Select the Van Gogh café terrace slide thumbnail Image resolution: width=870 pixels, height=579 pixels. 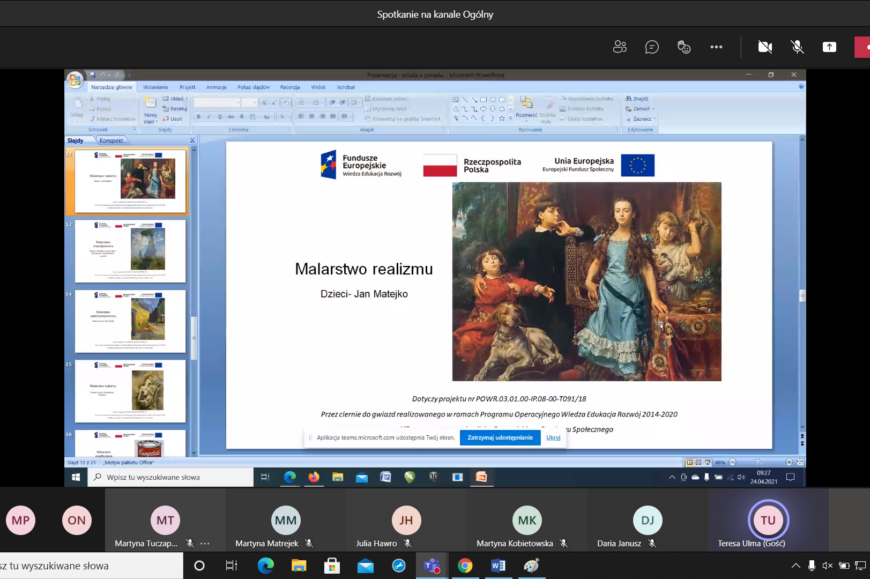click(130, 321)
